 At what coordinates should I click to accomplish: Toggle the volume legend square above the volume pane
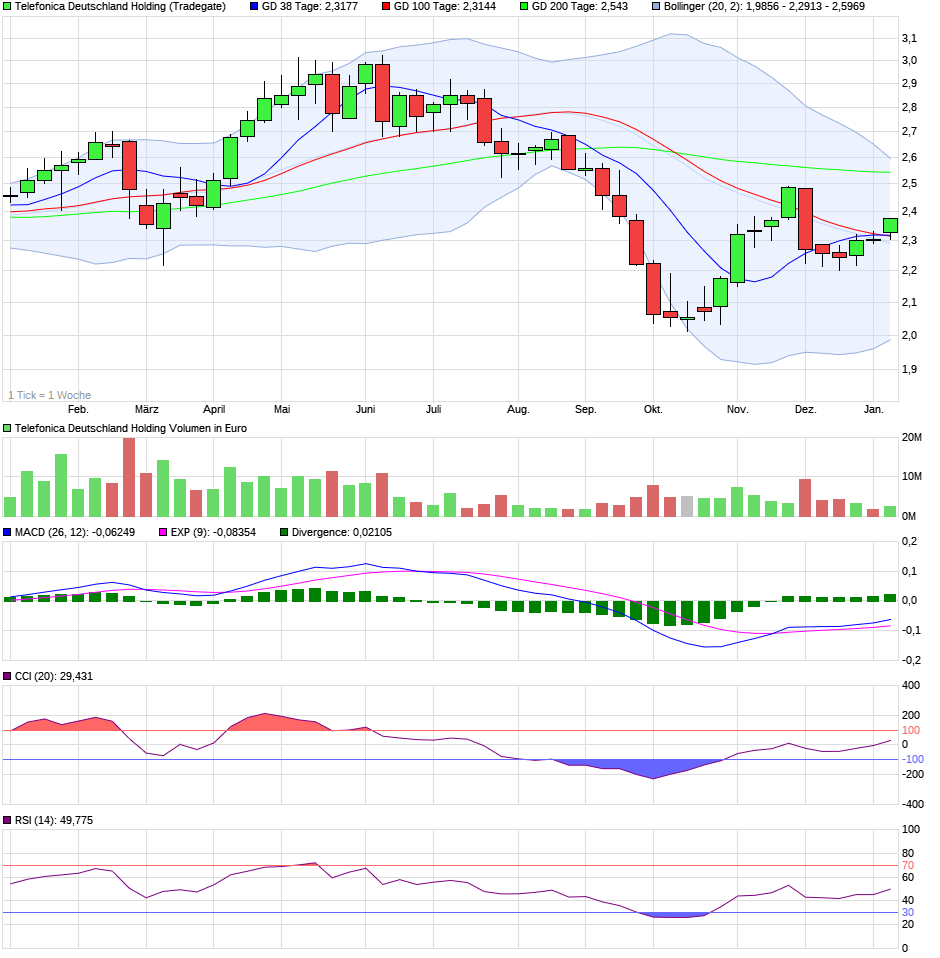pos(7,425)
